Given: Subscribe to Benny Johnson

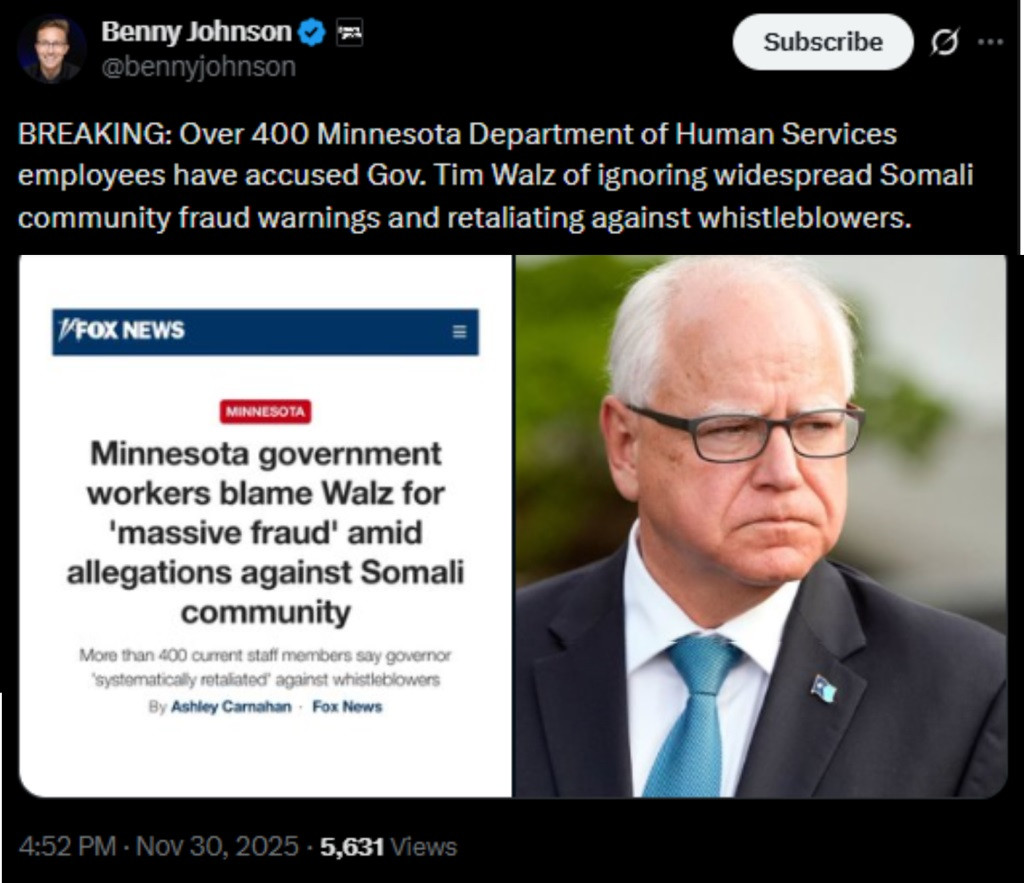Looking at the screenshot, I should pos(823,42).
